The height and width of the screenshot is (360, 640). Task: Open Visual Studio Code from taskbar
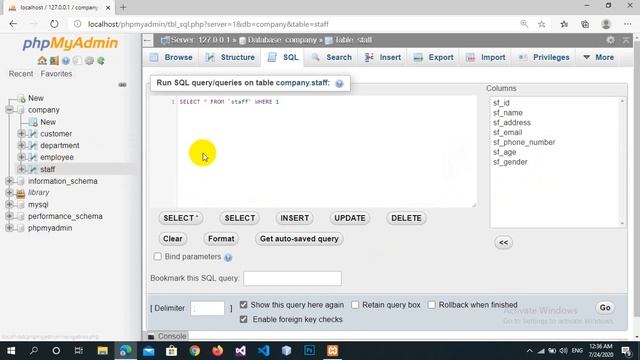point(264,351)
